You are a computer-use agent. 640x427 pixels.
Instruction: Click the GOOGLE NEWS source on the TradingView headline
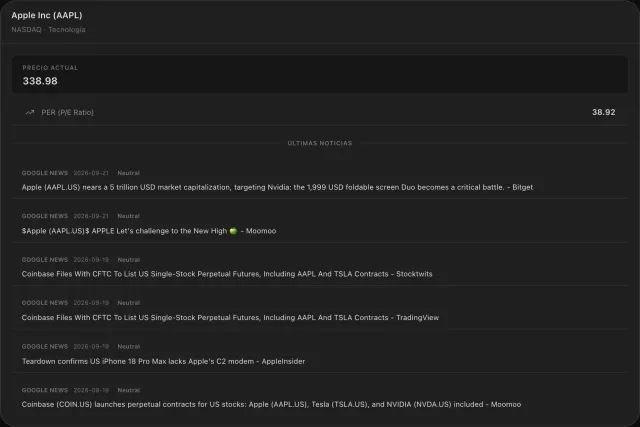coord(45,303)
